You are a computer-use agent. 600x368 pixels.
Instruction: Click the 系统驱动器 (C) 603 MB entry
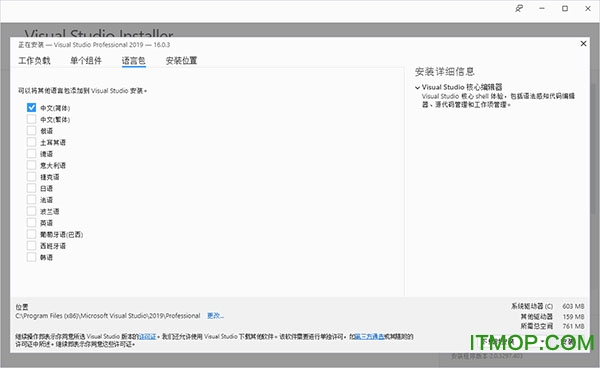[x=548, y=306]
